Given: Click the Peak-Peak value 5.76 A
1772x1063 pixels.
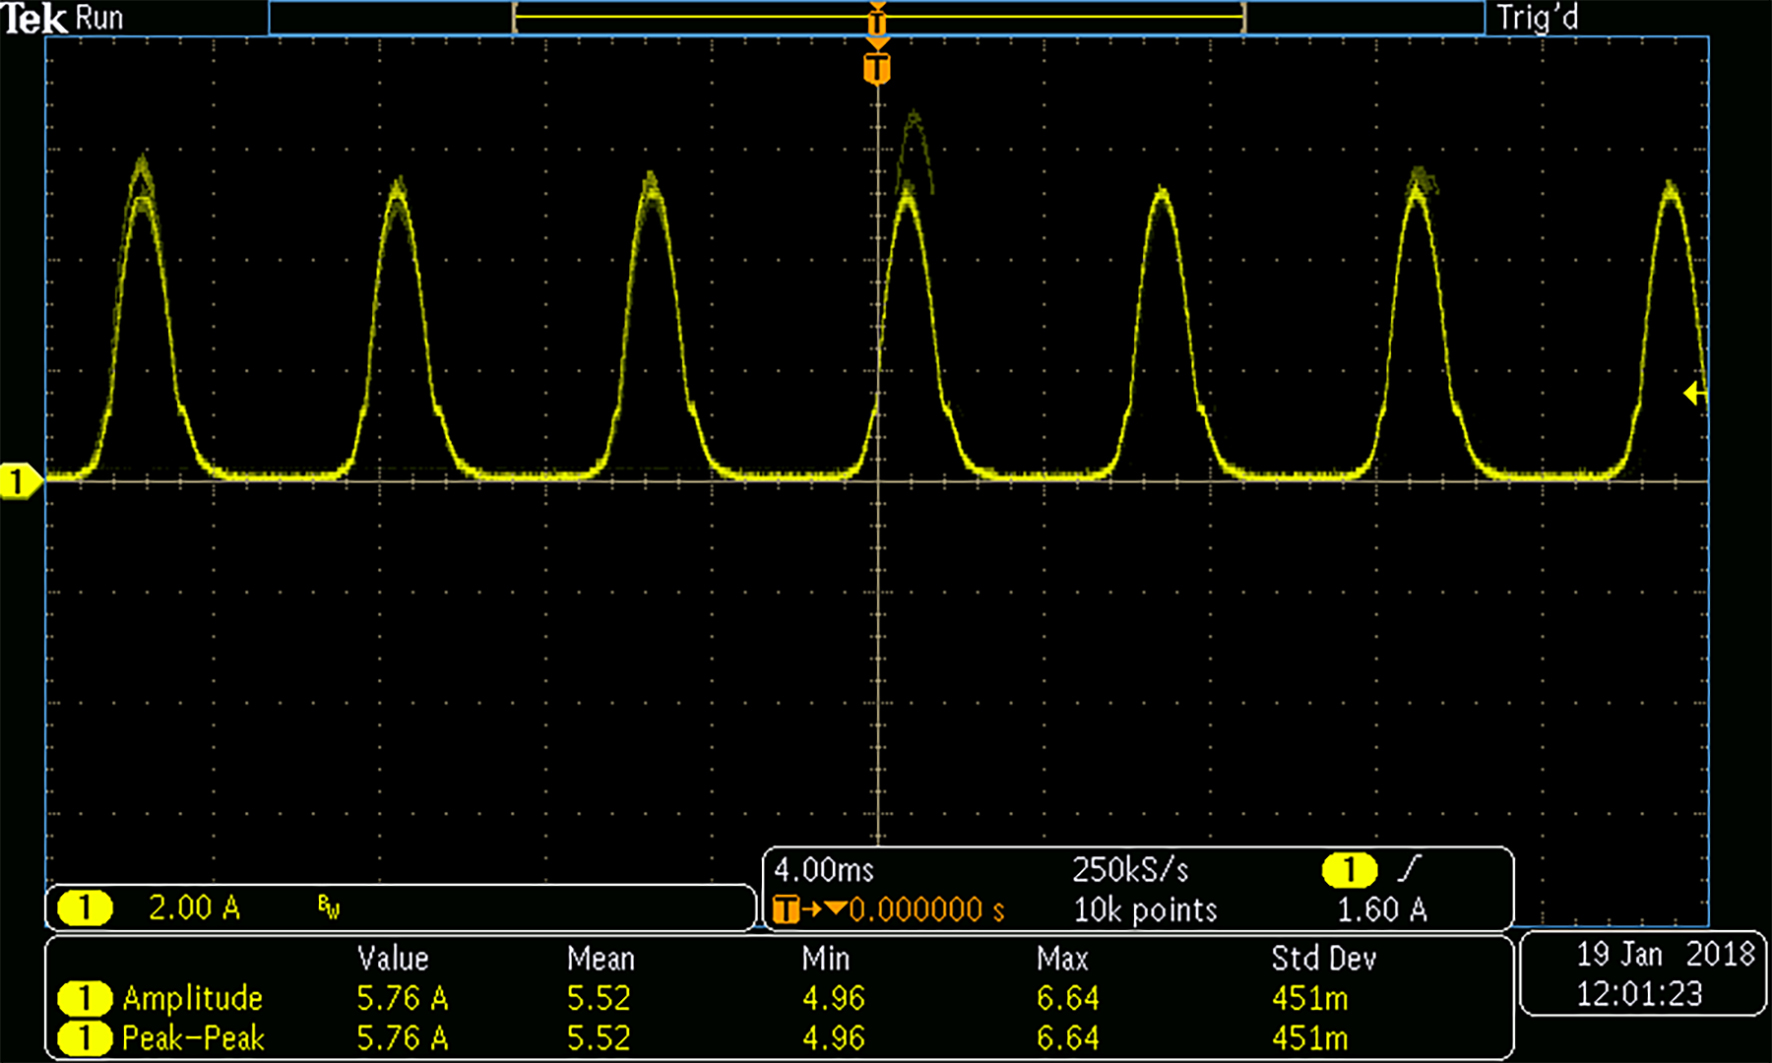Looking at the screenshot, I should pyautogui.click(x=402, y=1038).
